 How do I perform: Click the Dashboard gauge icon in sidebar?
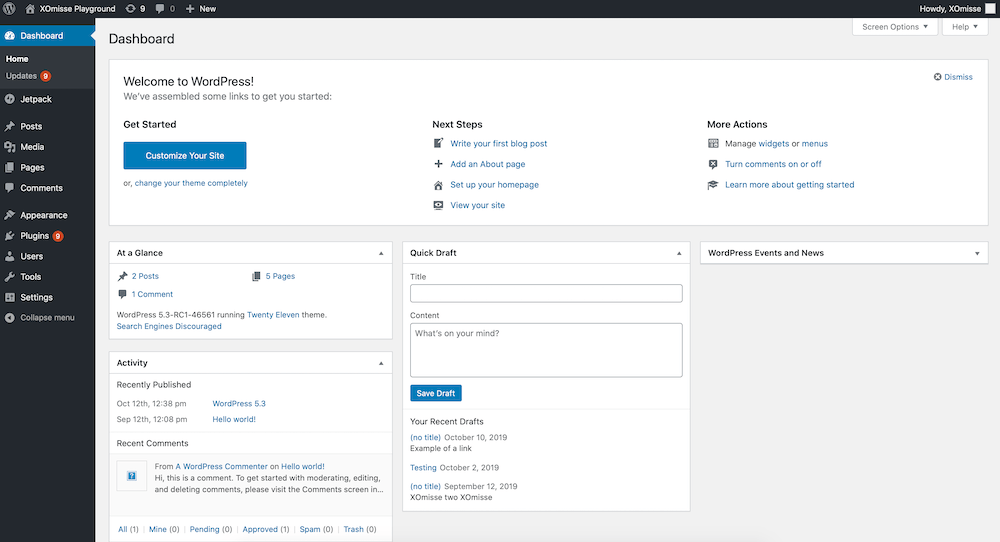(x=10, y=36)
